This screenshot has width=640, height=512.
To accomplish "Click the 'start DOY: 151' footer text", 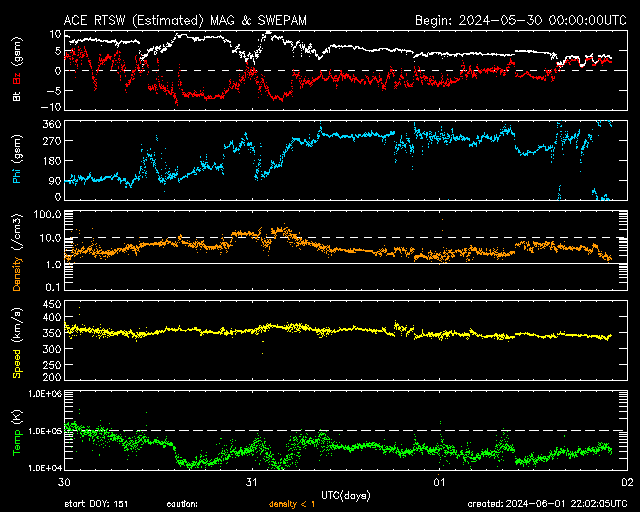I will click(x=96, y=504).
